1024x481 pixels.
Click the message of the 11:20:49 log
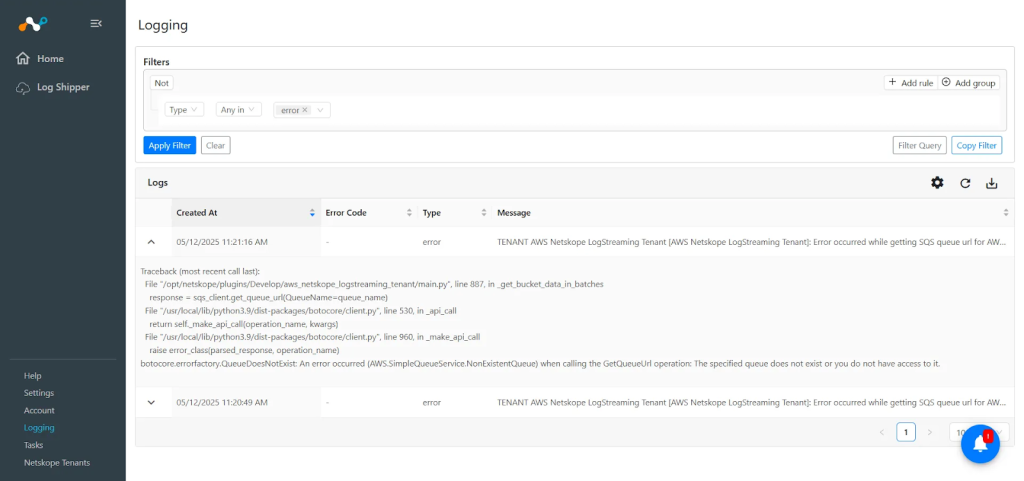point(752,403)
